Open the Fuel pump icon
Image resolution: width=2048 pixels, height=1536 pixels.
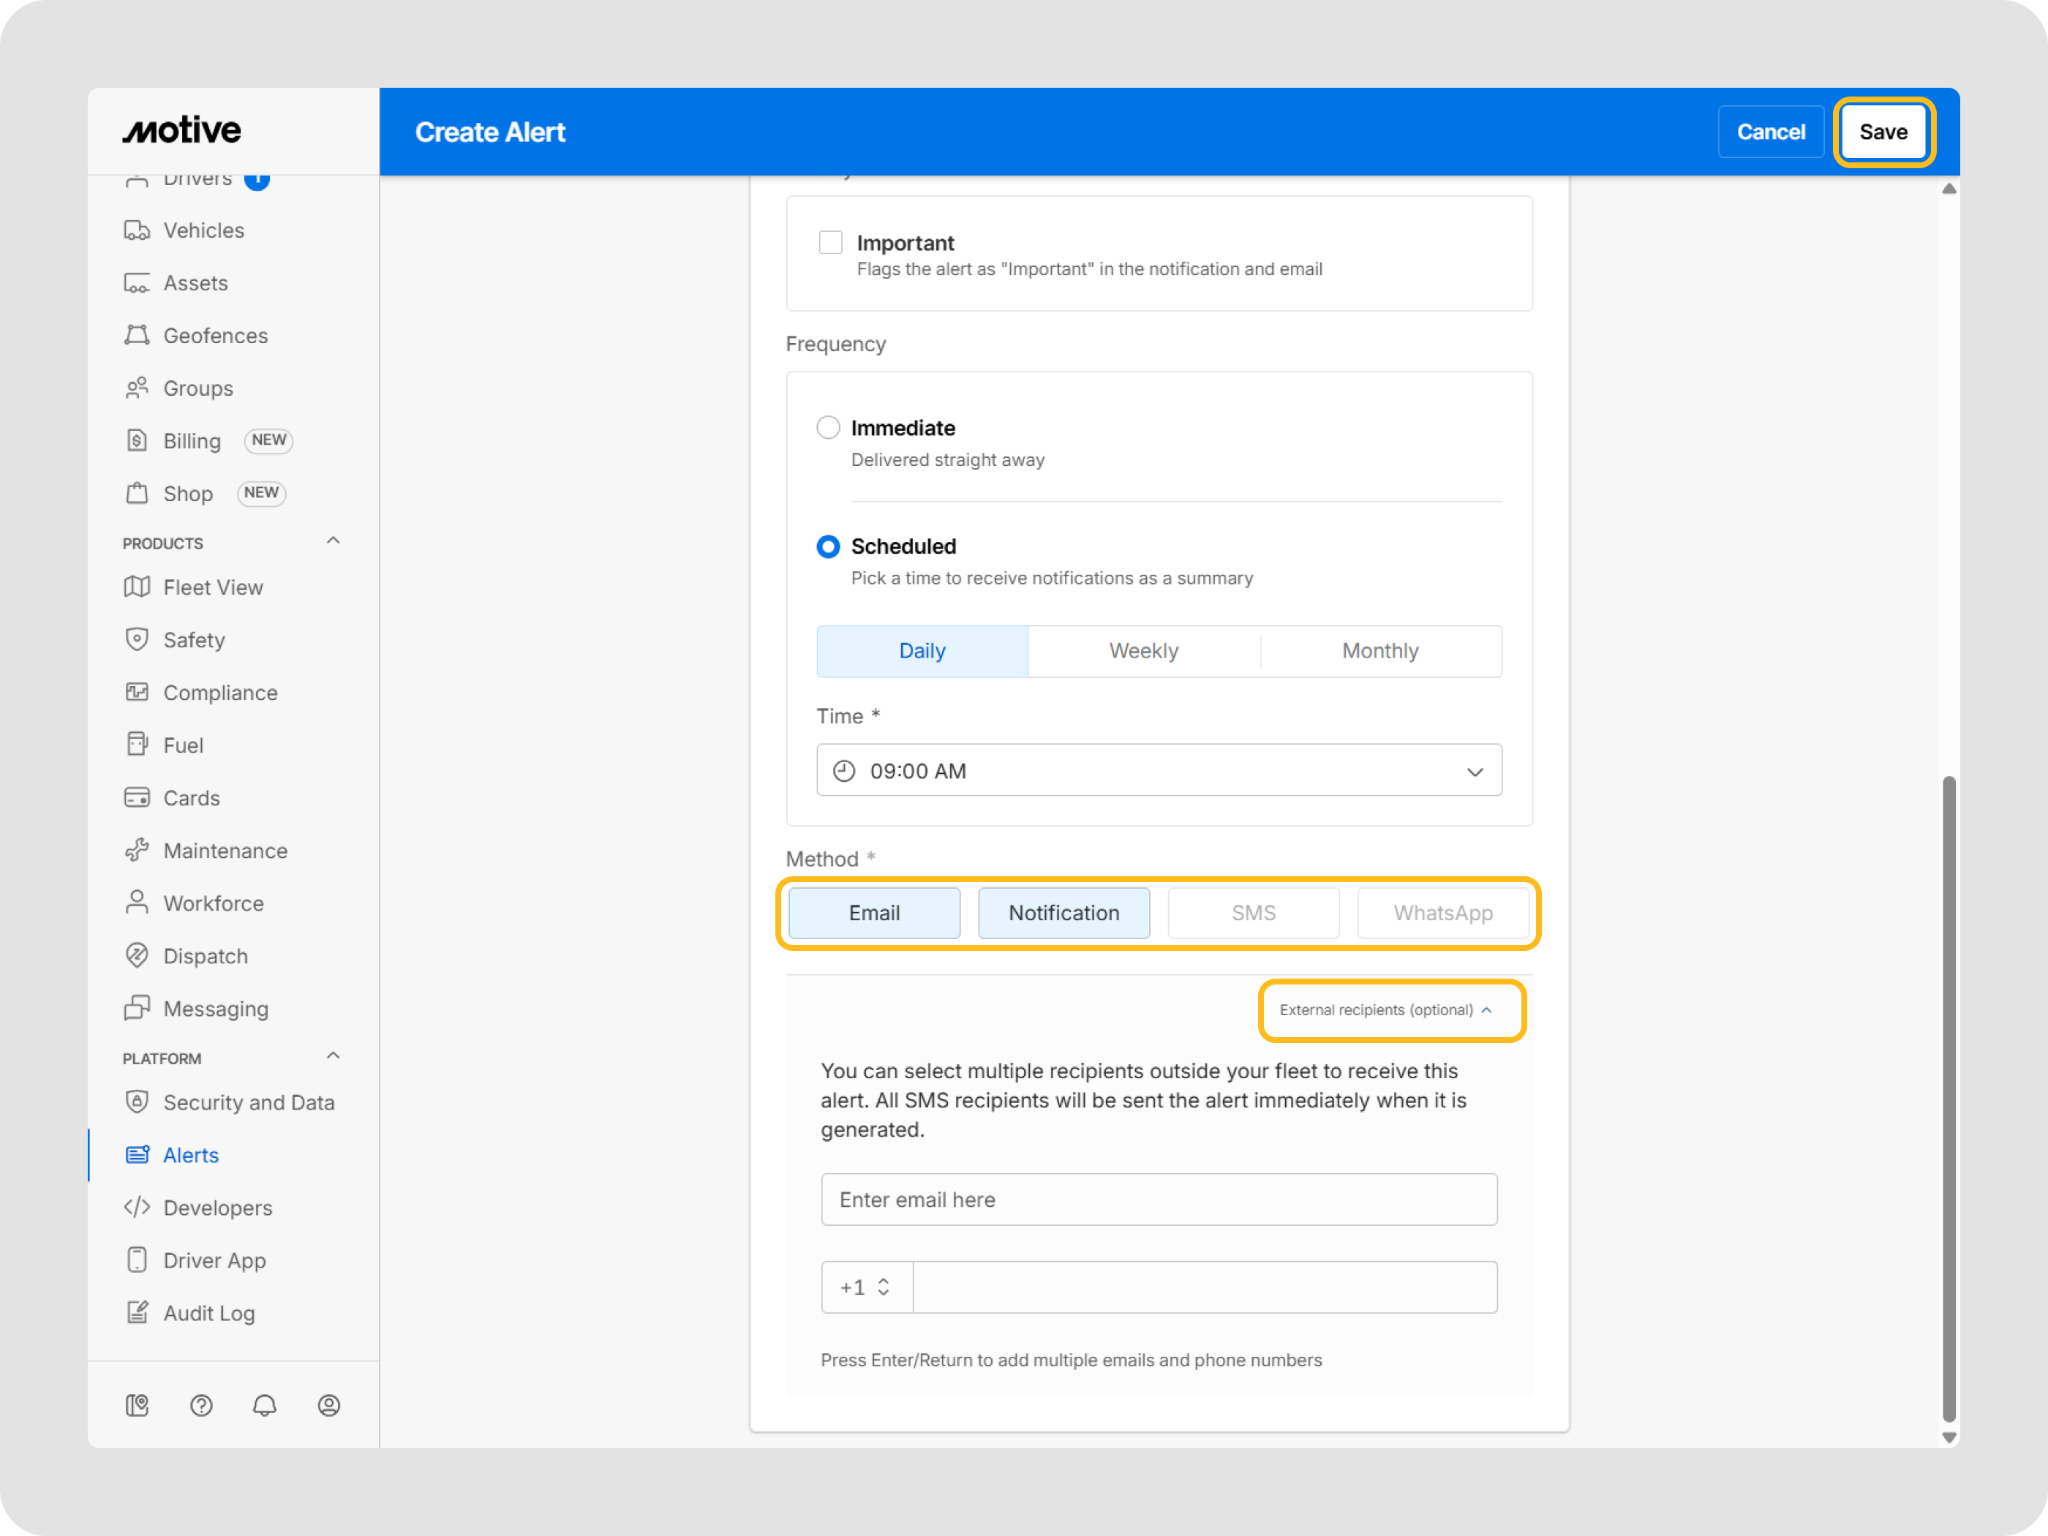[x=137, y=744]
